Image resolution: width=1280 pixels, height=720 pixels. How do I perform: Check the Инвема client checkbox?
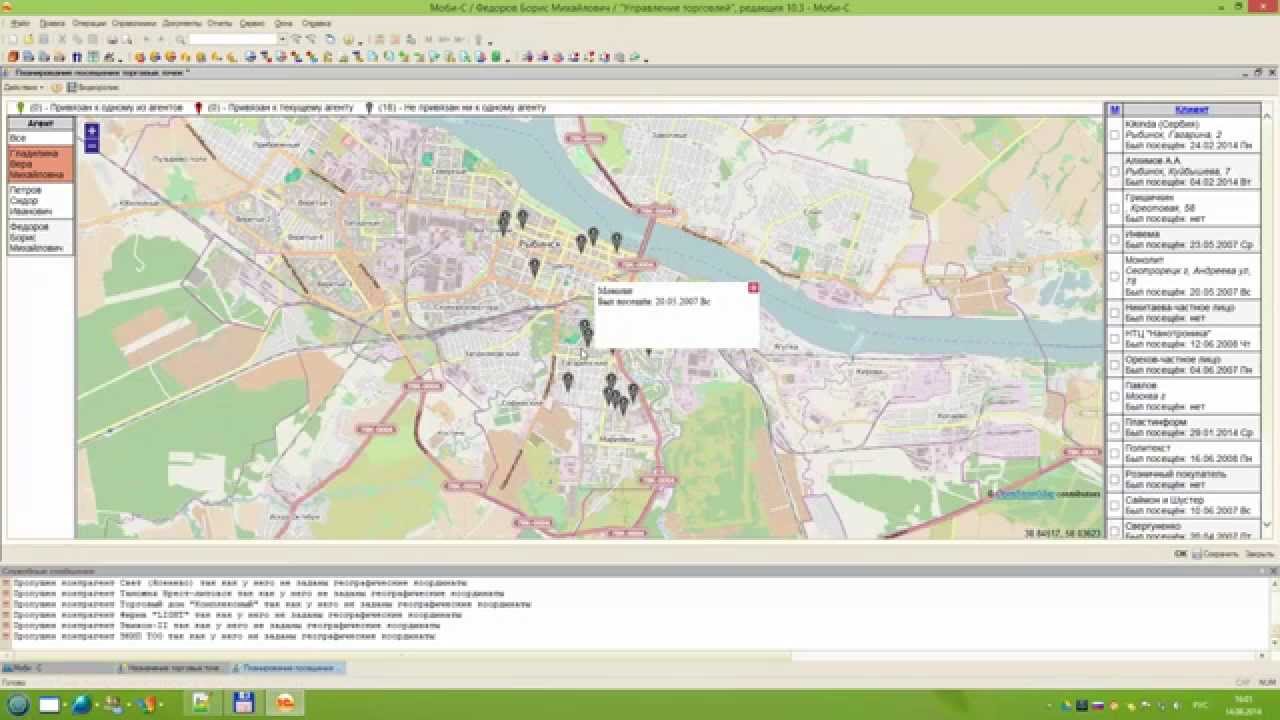tap(1115, 239)
